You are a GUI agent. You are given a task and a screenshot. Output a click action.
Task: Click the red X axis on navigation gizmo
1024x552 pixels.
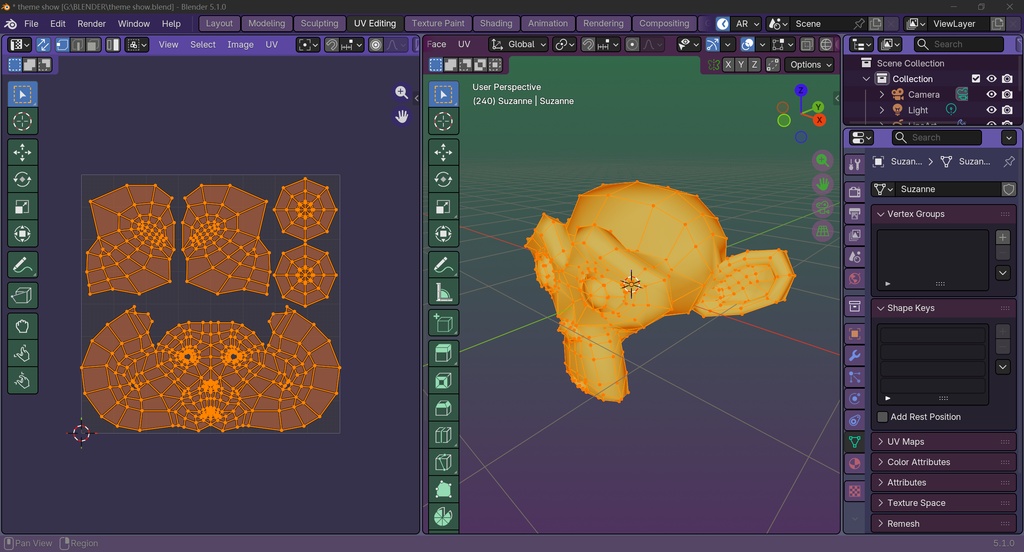[x=820, y=120]
